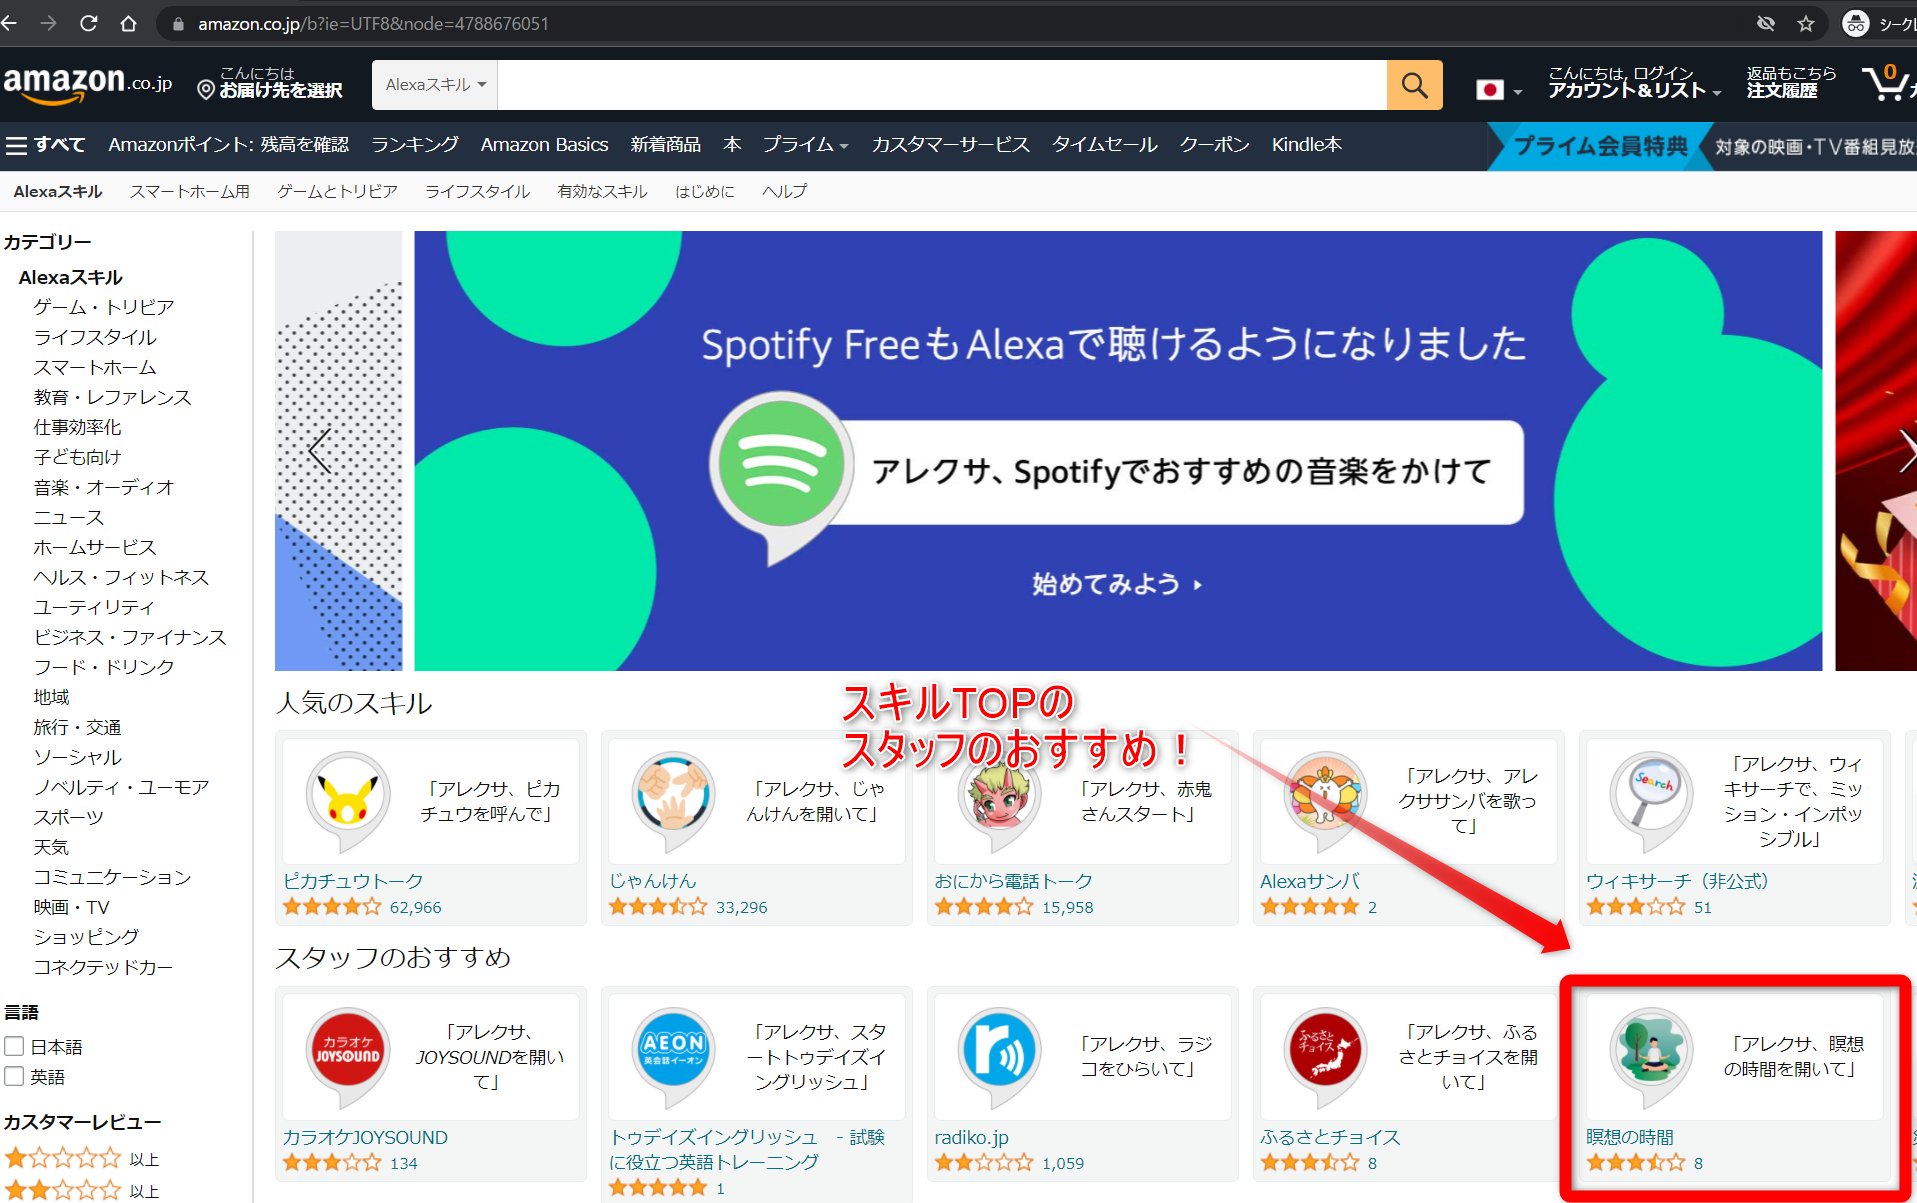Click the browser reload icon
Screen dimensions: 1917x1203
click(88, 23)
